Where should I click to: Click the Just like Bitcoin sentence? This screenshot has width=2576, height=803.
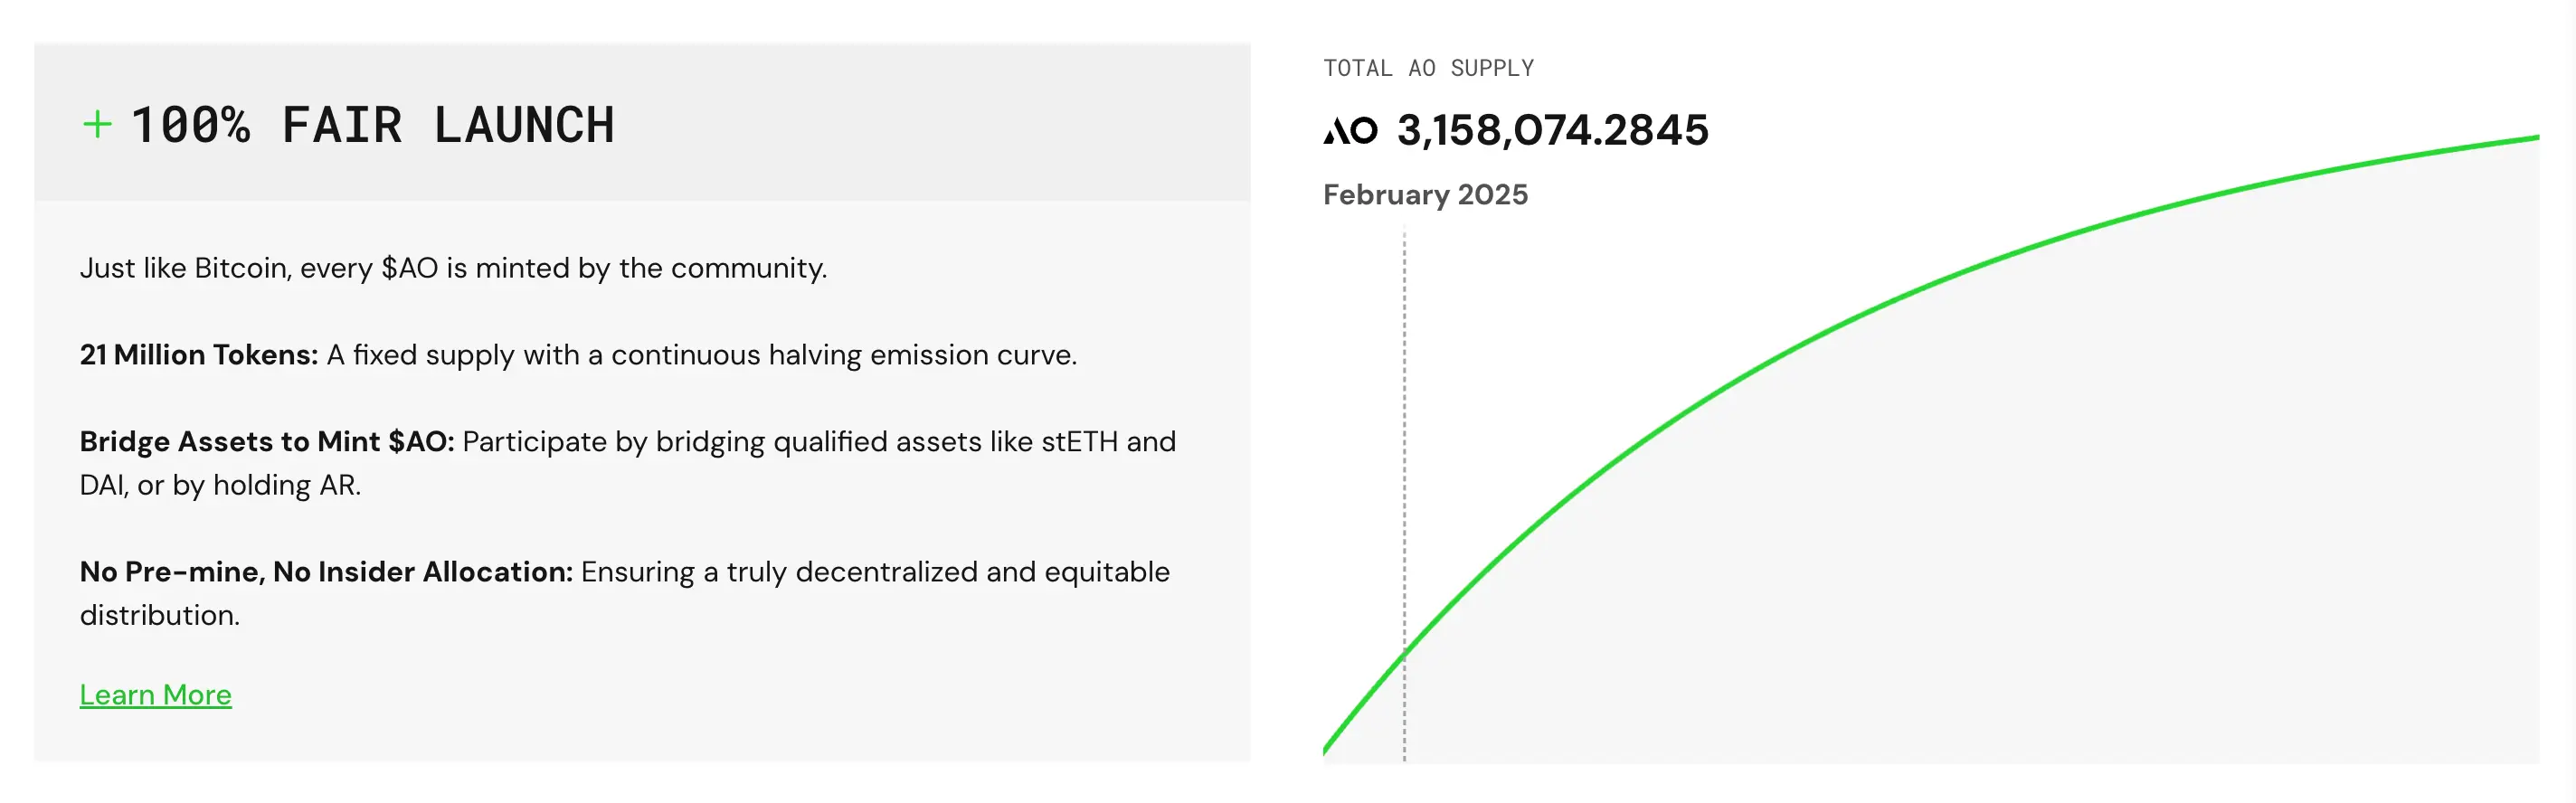coord(453,268)
